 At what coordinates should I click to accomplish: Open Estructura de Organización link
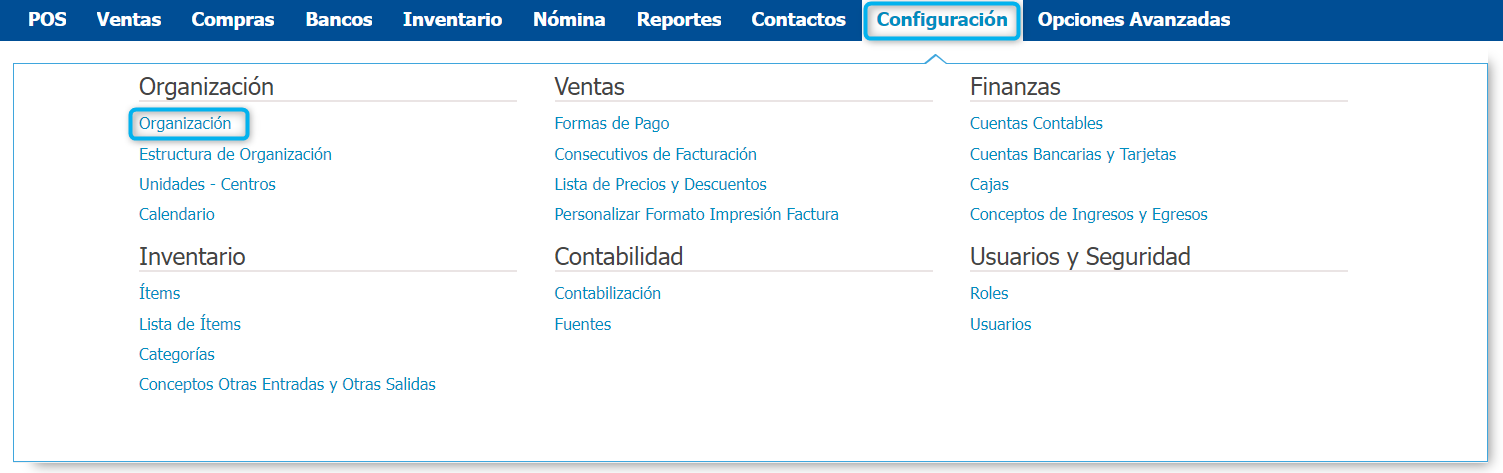tap(235, 154)
